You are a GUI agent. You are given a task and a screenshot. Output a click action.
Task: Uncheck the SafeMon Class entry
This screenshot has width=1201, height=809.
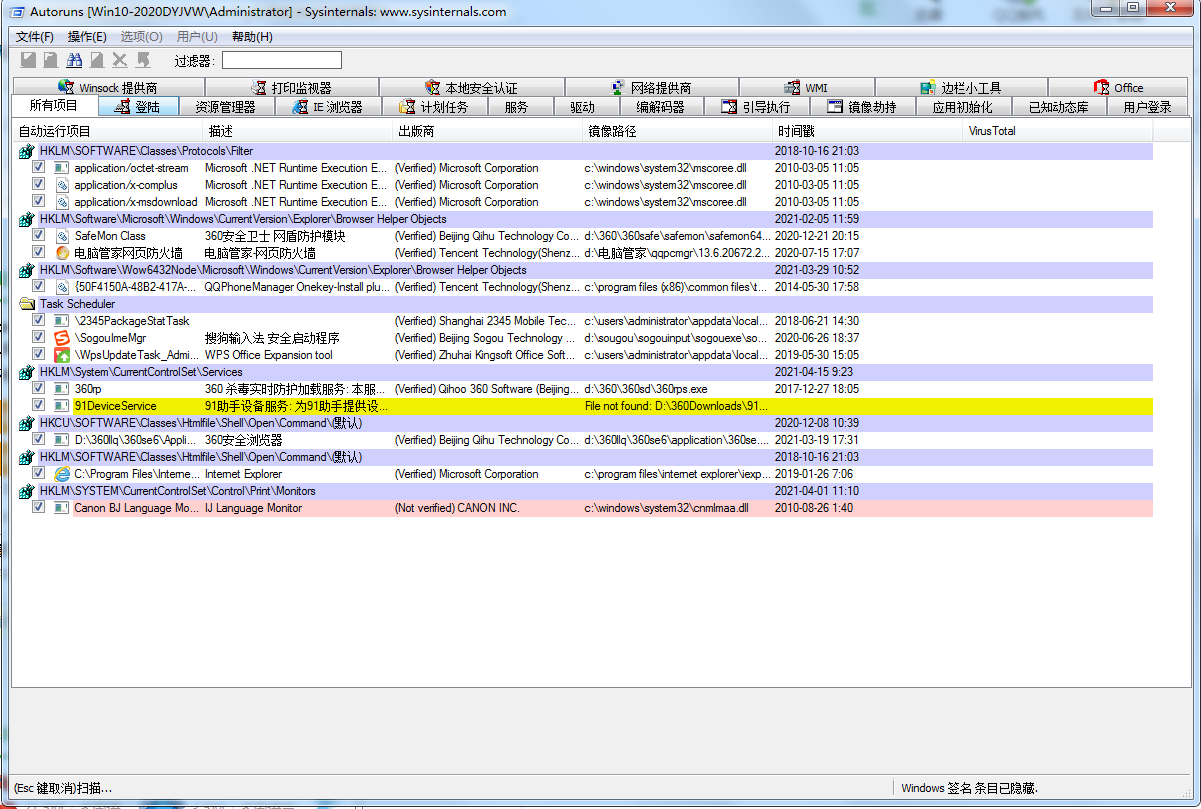(x=38, y=236)
